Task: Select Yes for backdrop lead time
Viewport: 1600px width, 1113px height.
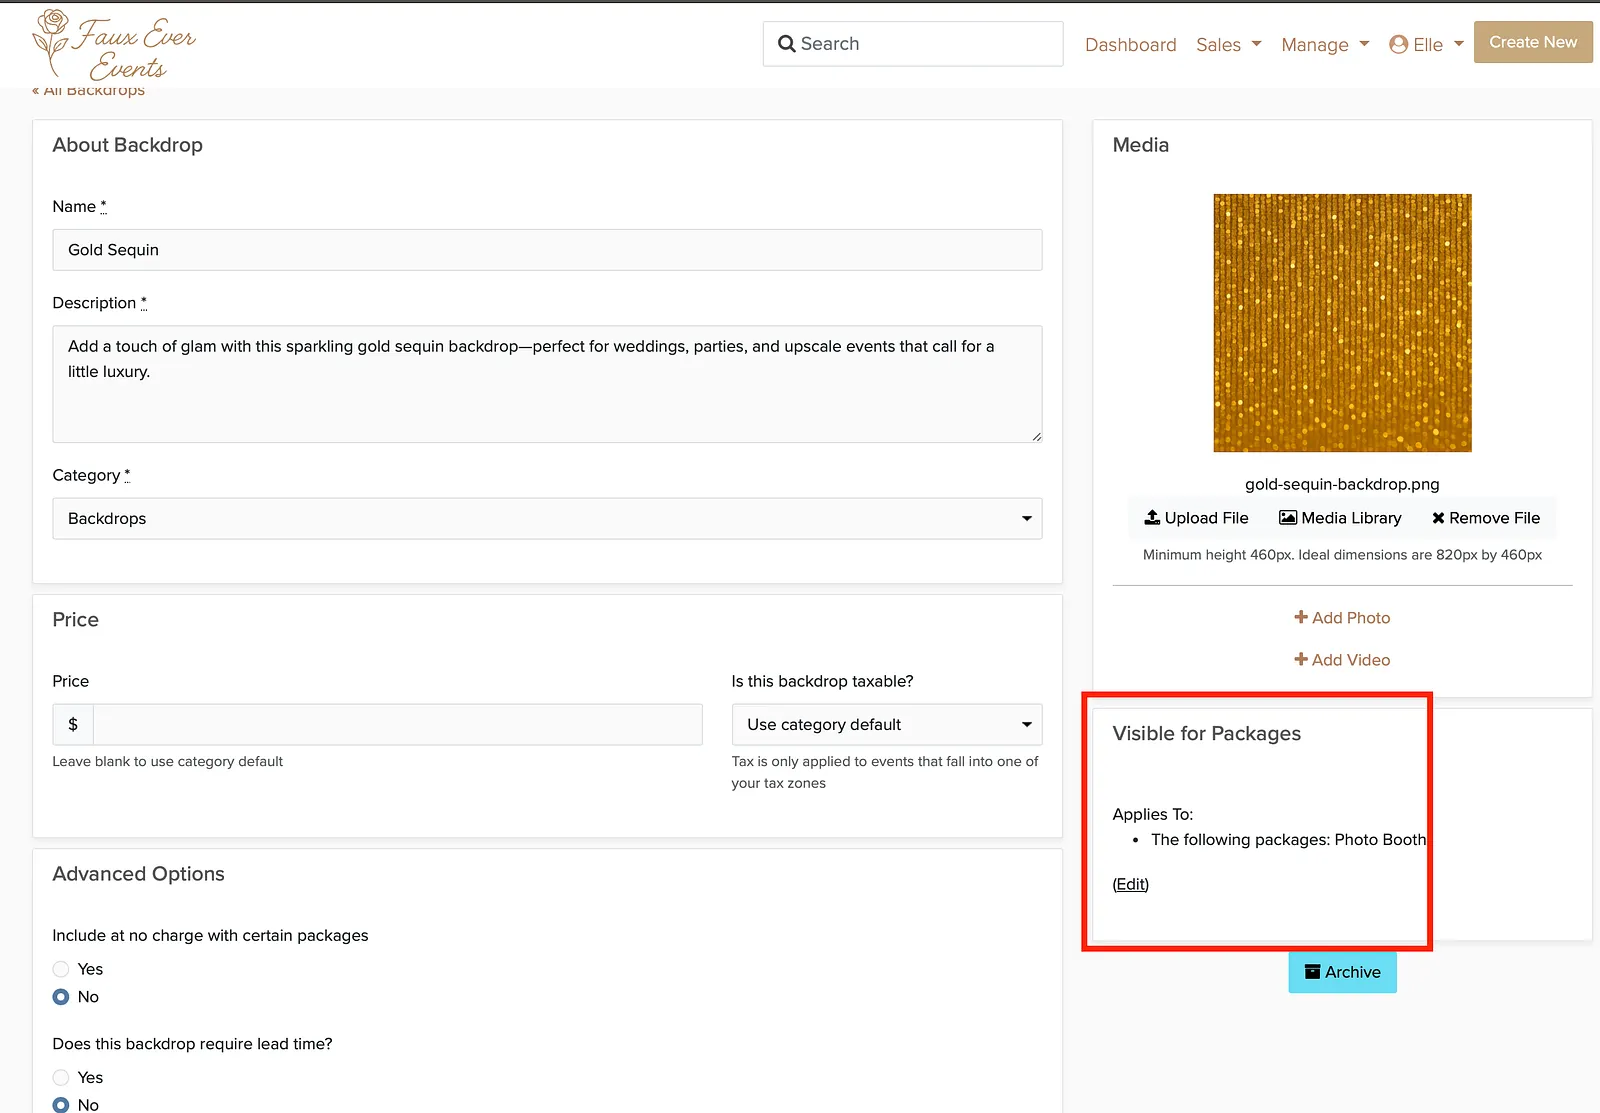Action: point(61,1077)
